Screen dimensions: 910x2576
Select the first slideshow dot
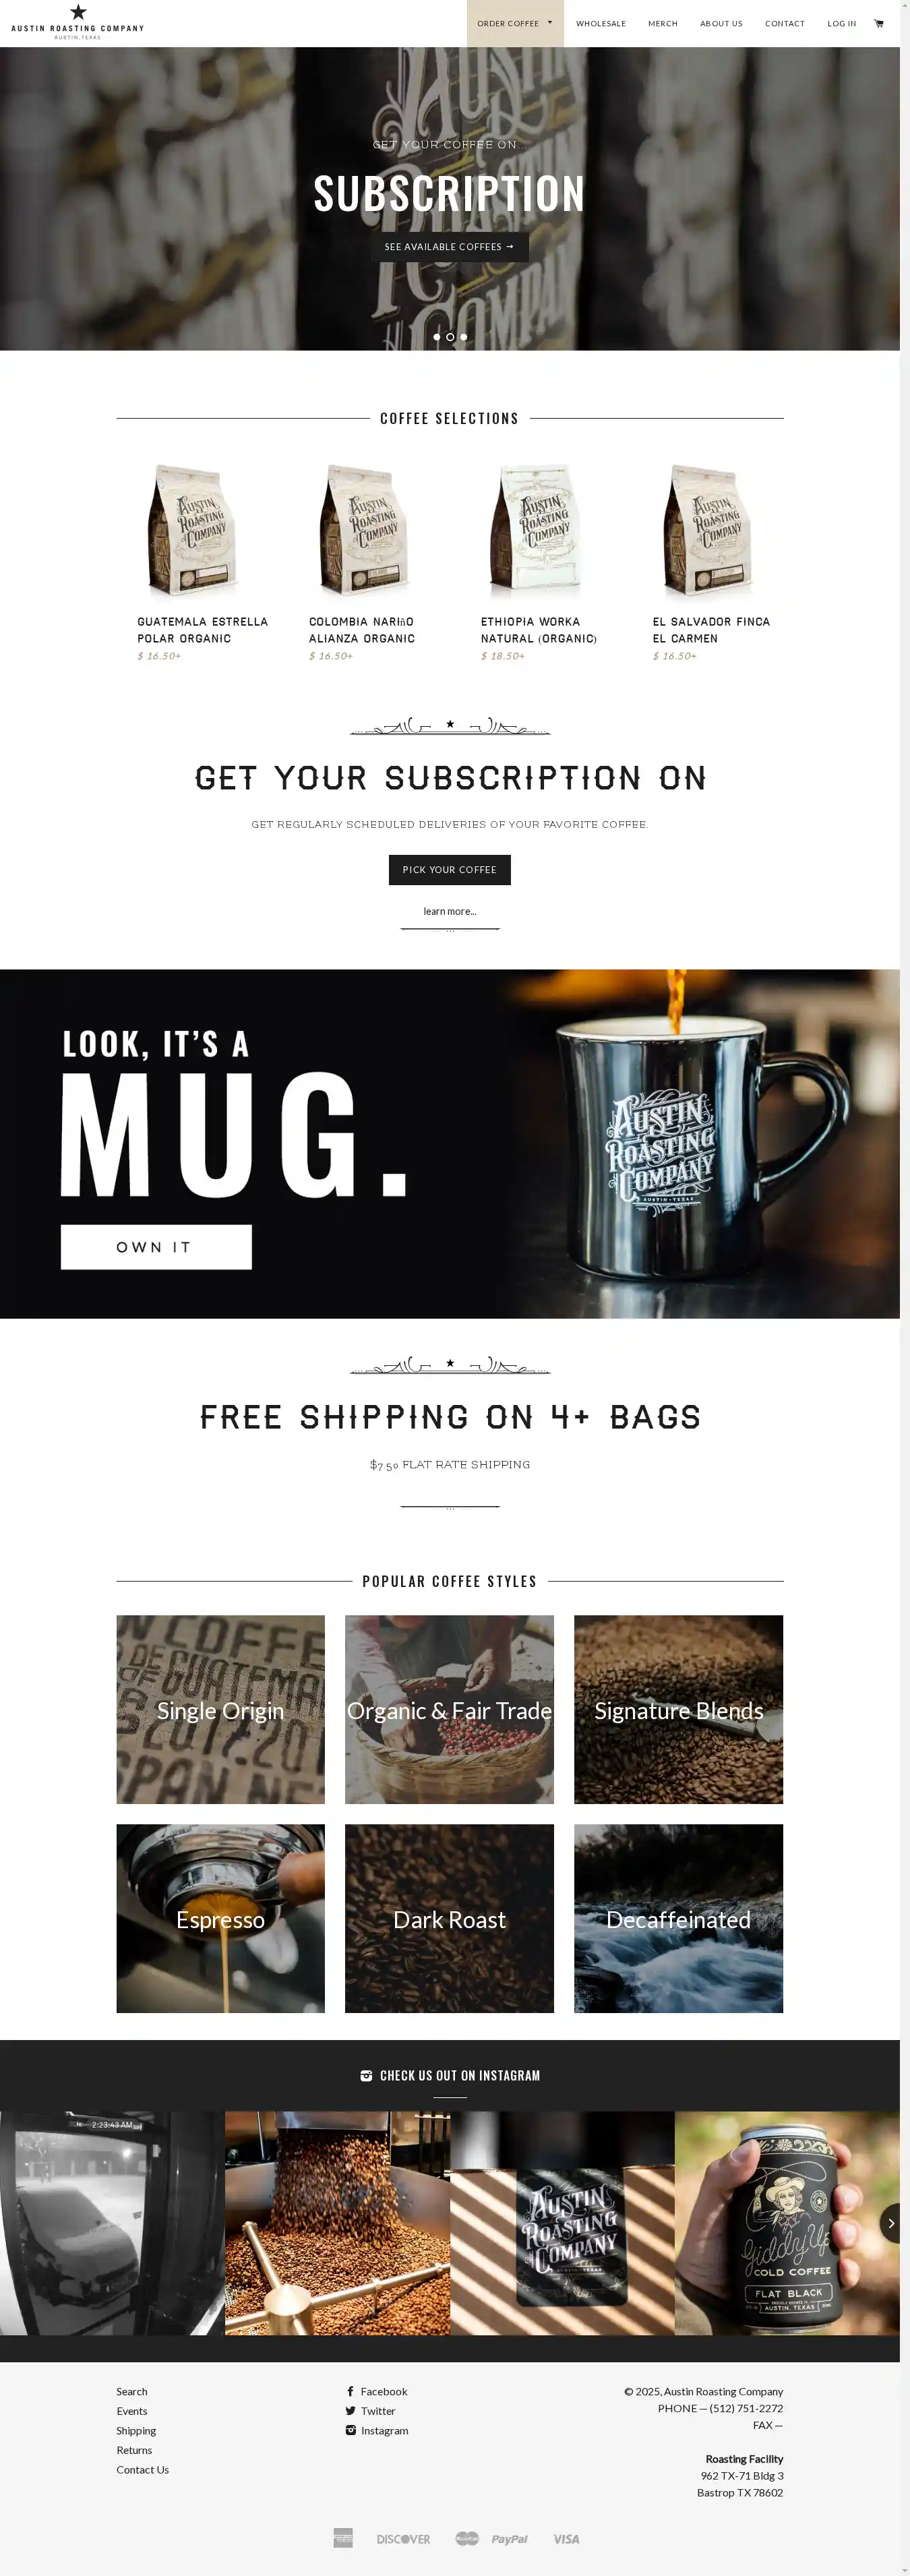click(437, 337)
